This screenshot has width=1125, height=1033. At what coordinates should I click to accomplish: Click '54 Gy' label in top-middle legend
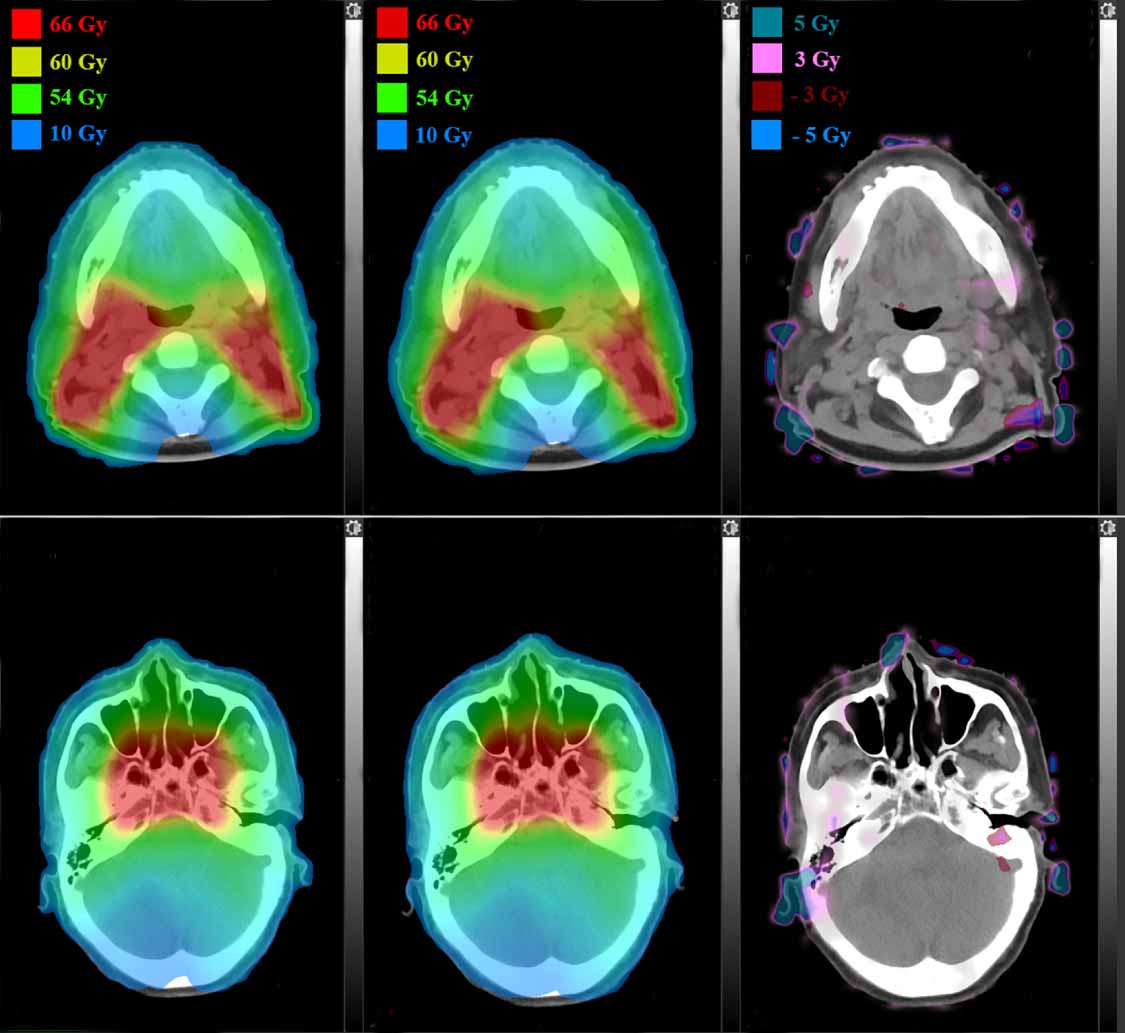(x=444, y=98)
